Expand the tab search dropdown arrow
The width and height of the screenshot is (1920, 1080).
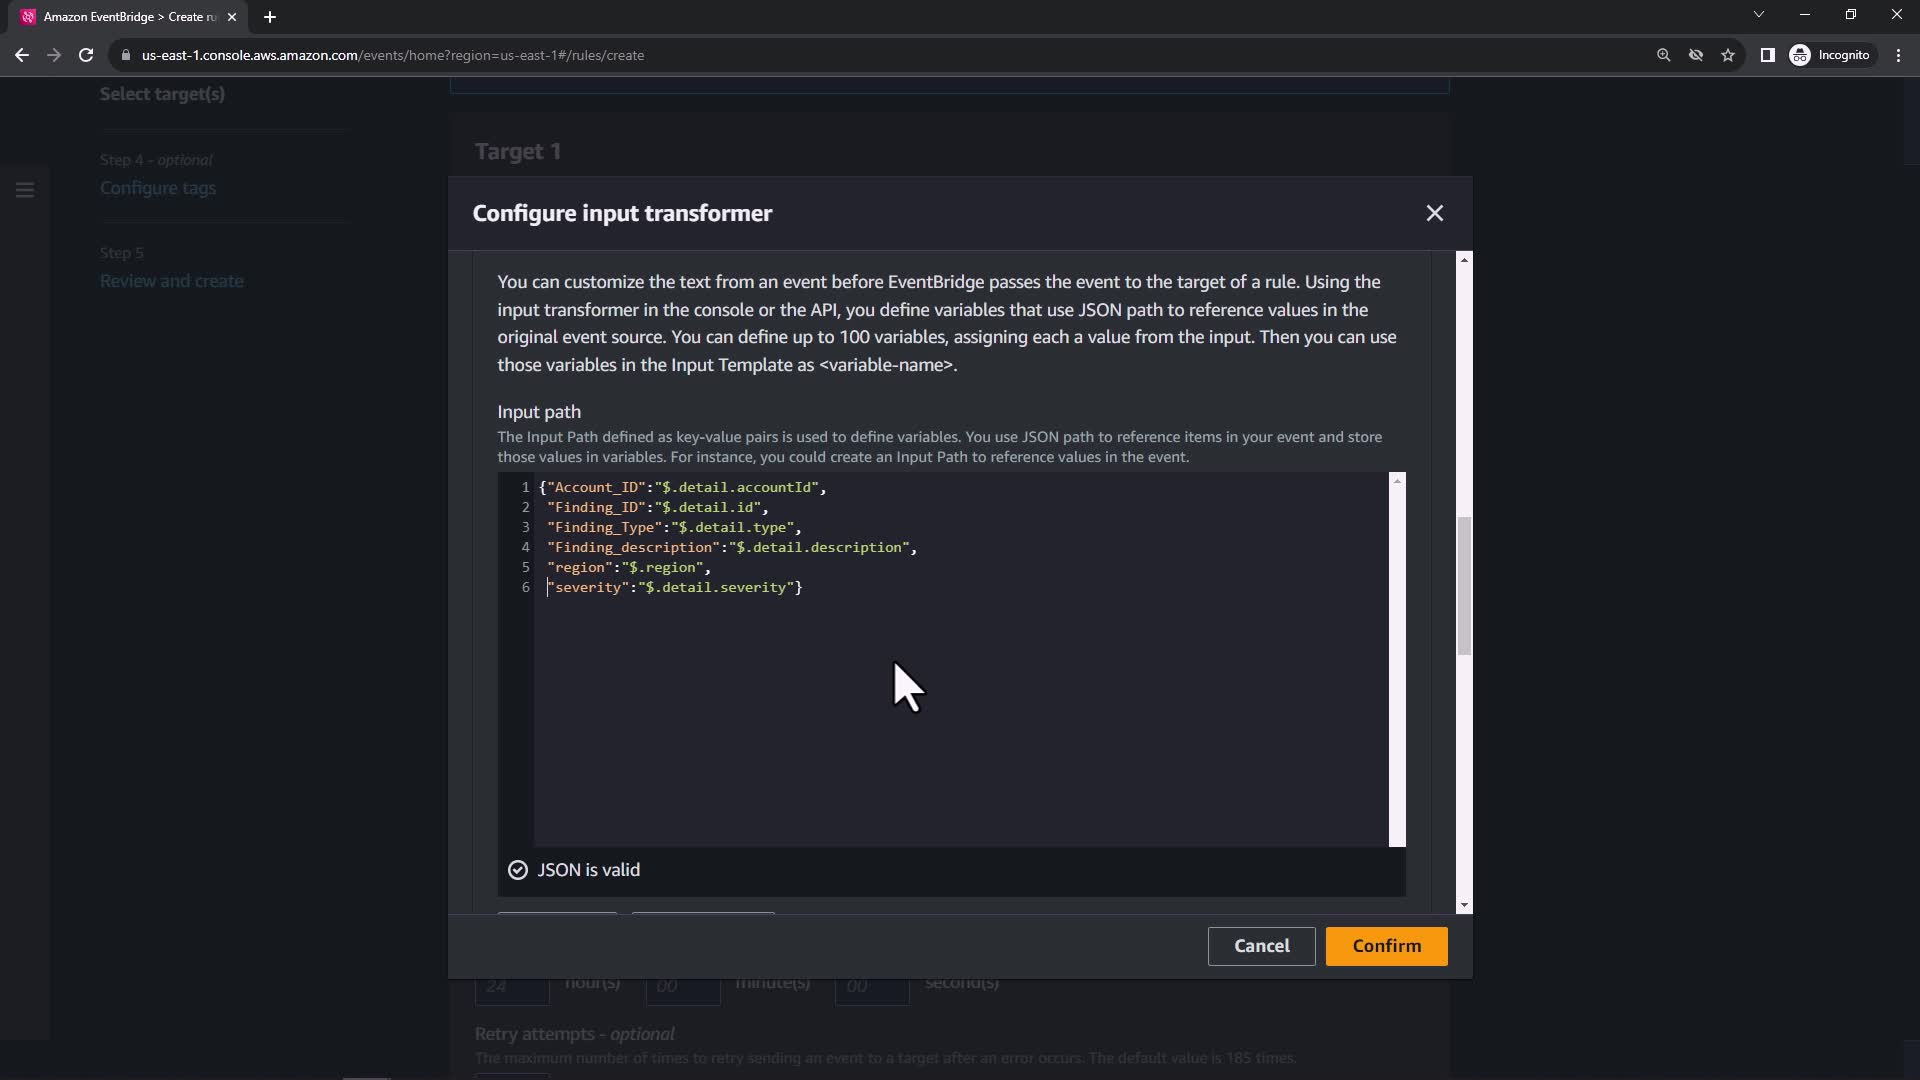click(1758, 14)
